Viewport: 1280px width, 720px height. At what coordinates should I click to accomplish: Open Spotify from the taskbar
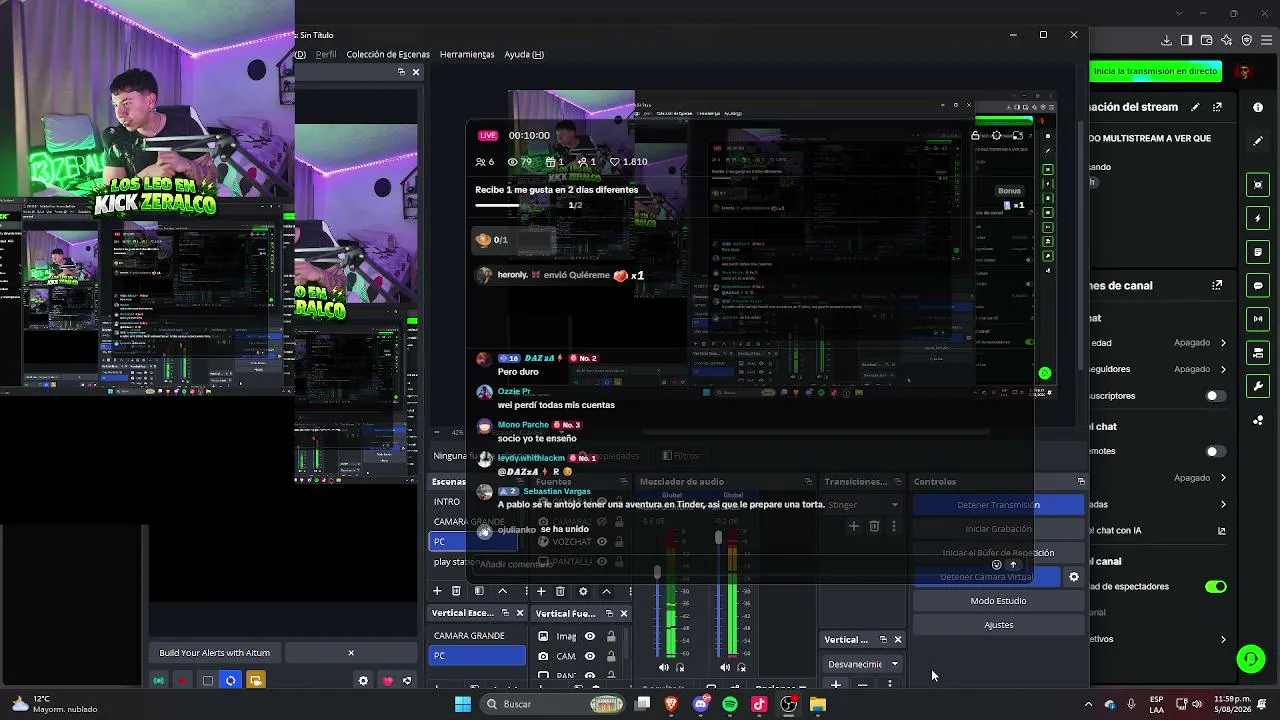(730, 704)
